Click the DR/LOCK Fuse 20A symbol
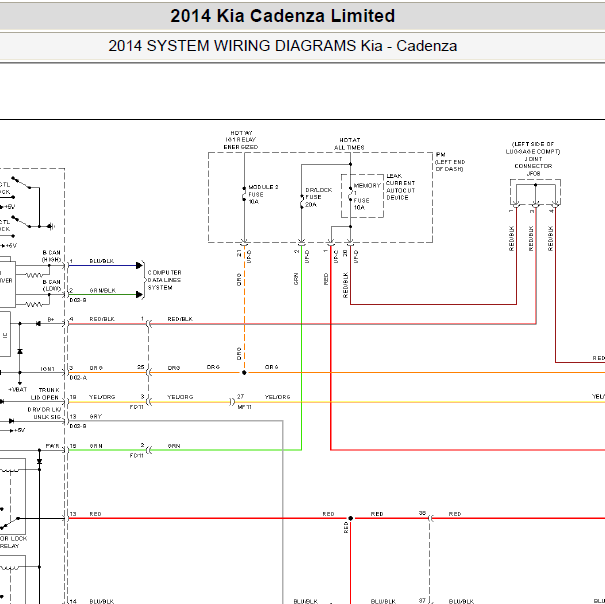 302,201
